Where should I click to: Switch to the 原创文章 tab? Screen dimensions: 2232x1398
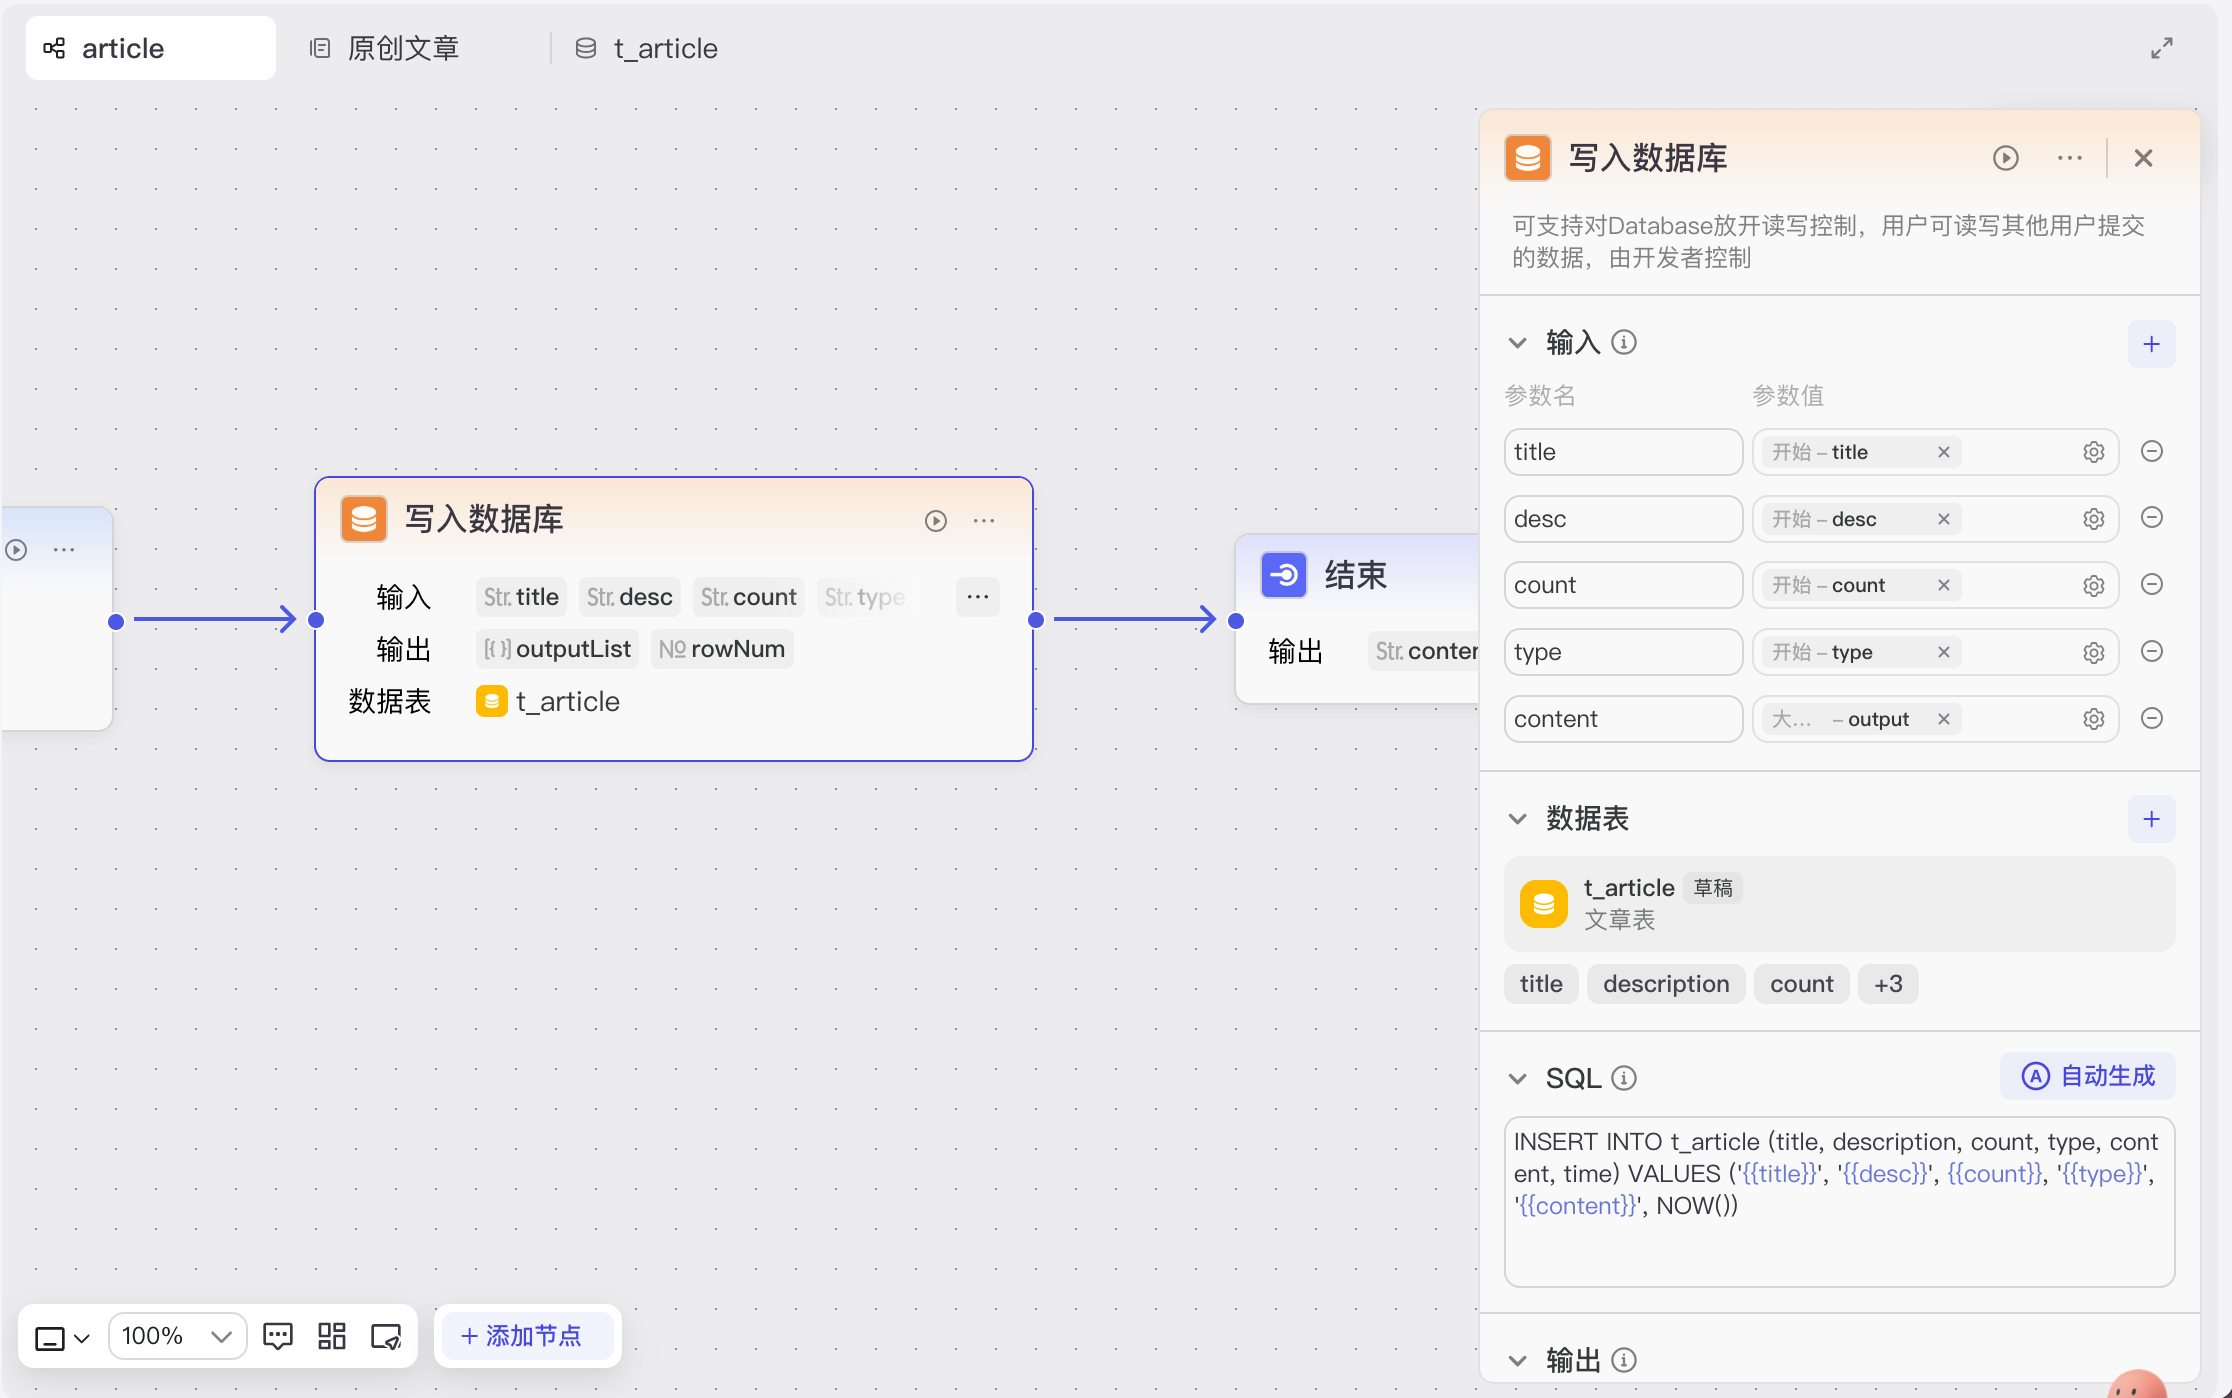coord(385,48)
